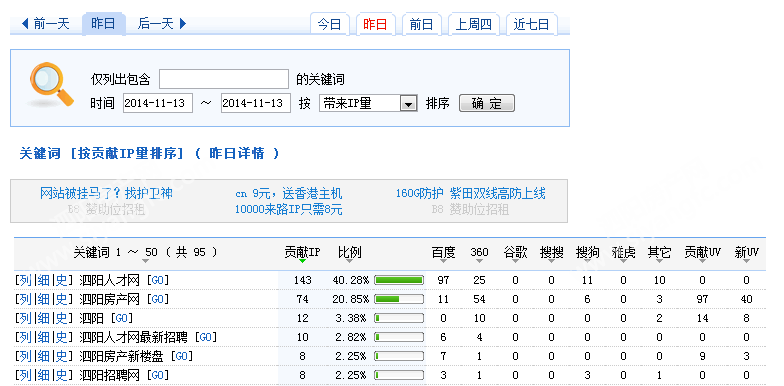Click the 泗阳人才网最新招聘 keyword text
This screenshot has height=386, width=784.
tap(134, 338)
